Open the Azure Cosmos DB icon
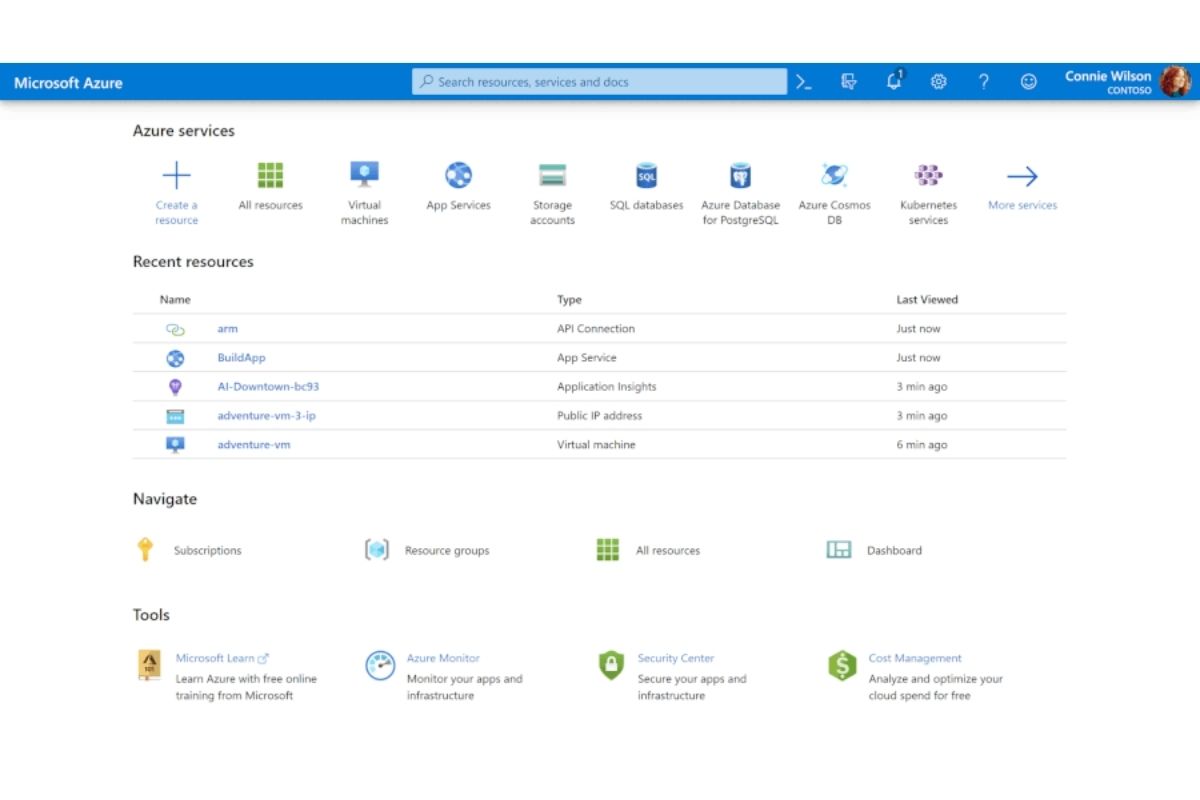The image size is (1200, 800). pyautogui.click(x=834, y=175)
